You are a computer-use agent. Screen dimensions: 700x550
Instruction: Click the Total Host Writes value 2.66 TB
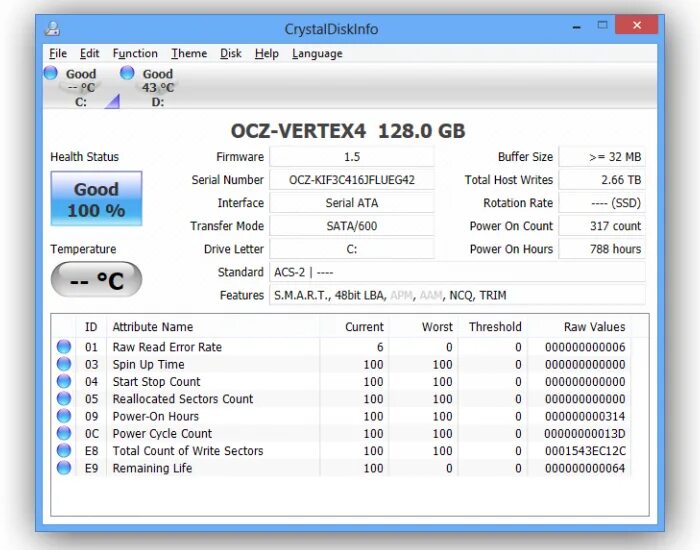[x=602, y=180]
